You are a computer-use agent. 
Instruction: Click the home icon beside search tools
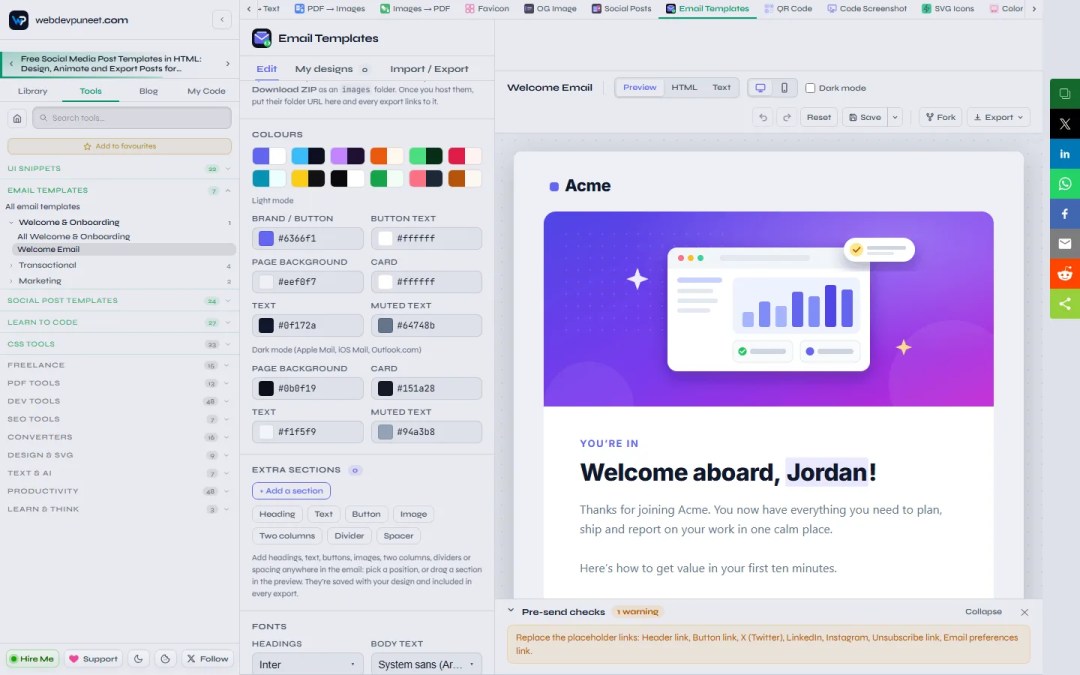click(x=17, y=118)
